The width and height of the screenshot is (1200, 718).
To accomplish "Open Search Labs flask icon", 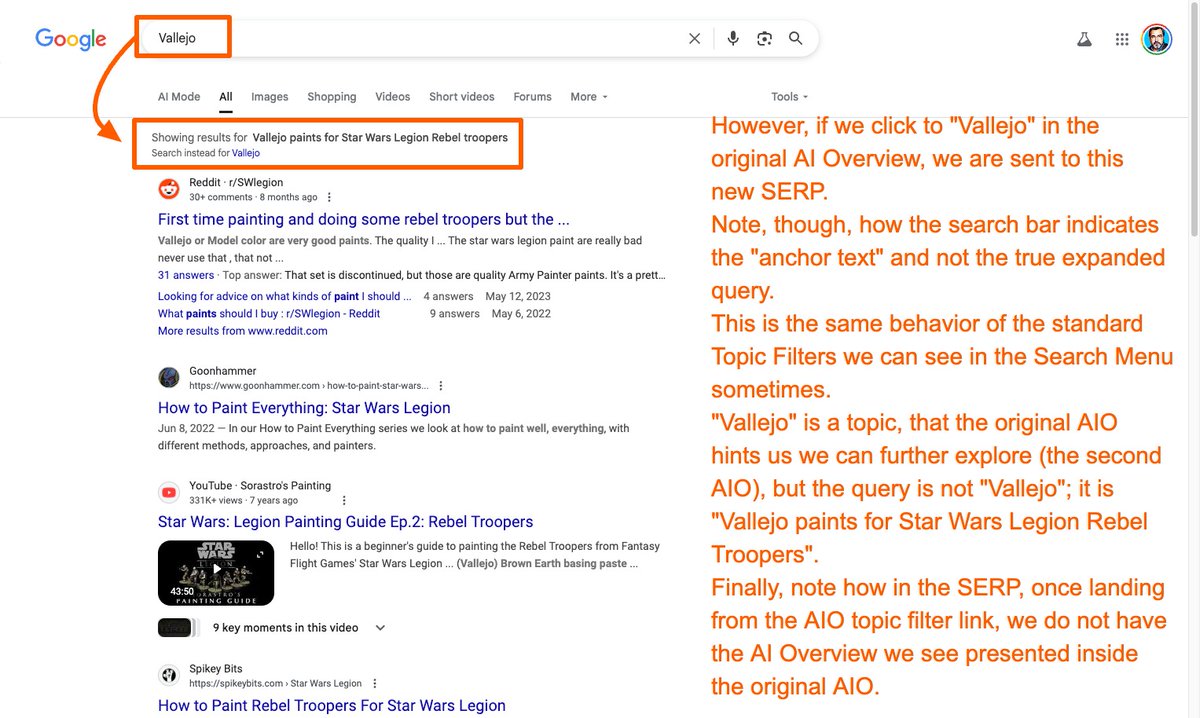I will [x=1084, y=39].
